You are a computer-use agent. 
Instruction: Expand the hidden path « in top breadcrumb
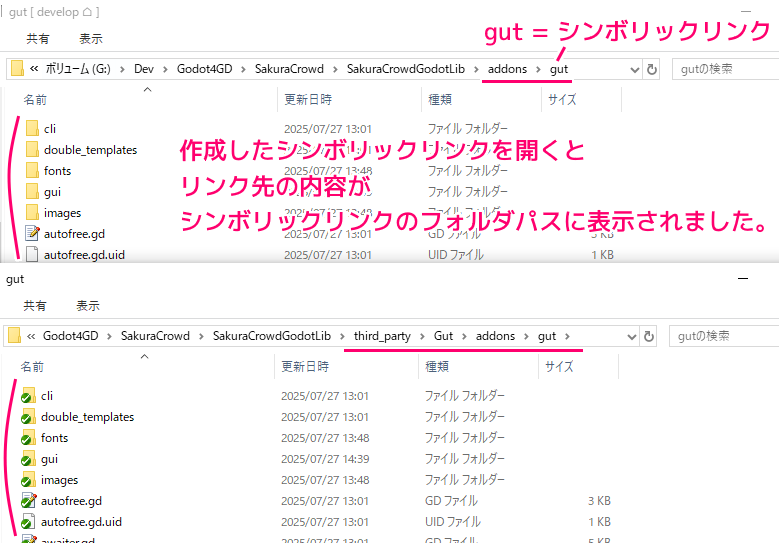coord(34,69)
